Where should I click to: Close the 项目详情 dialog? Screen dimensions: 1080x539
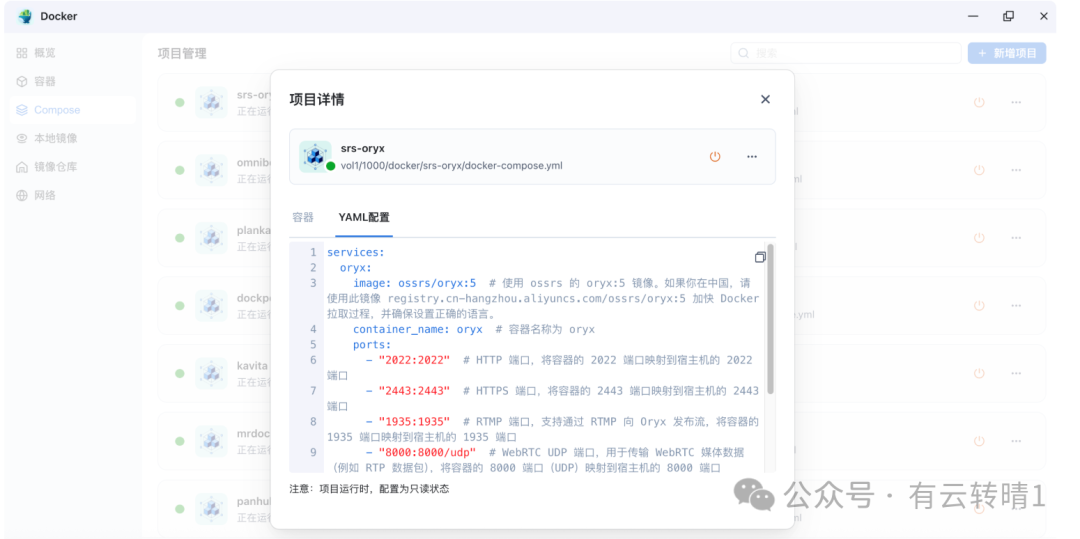coord(765,99)
